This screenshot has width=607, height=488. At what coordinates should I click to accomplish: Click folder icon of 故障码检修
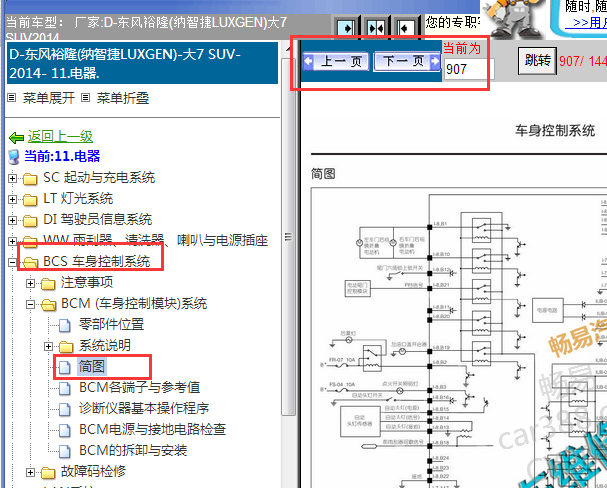tap(48, 473)
